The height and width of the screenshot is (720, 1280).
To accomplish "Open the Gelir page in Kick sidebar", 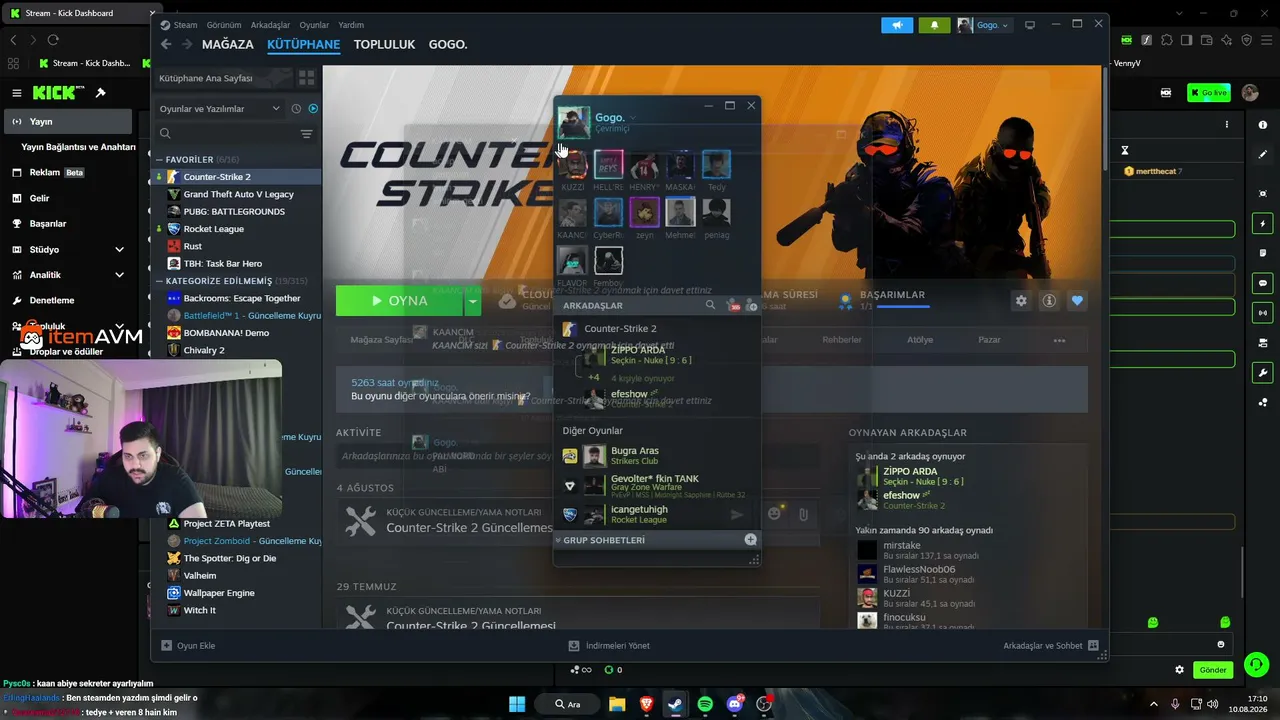I will click(x=40, y=198).
